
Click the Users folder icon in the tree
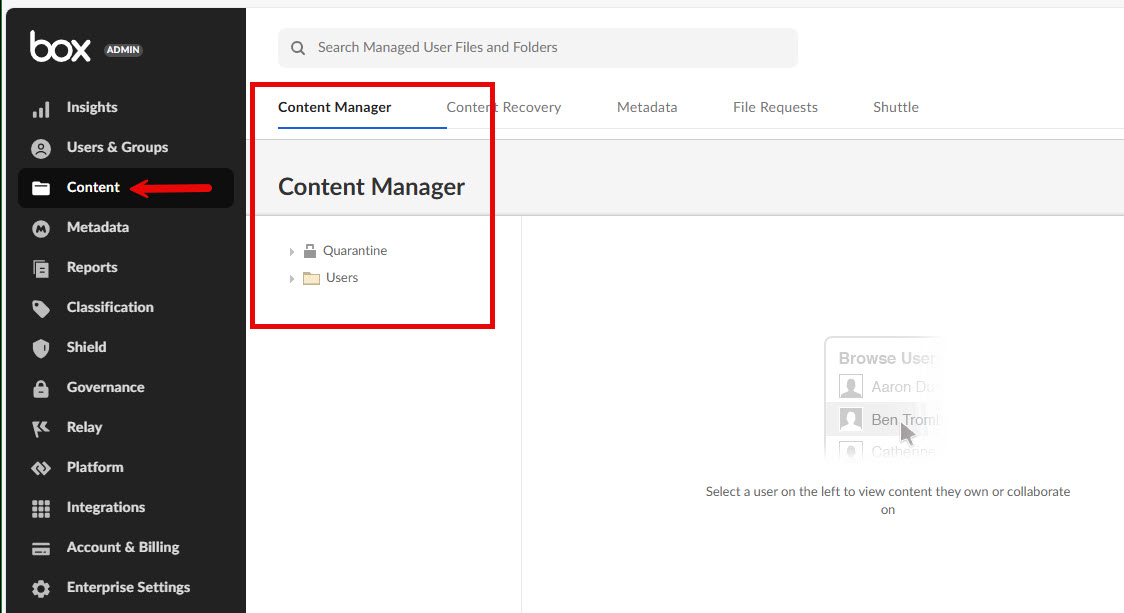point(311,278)
